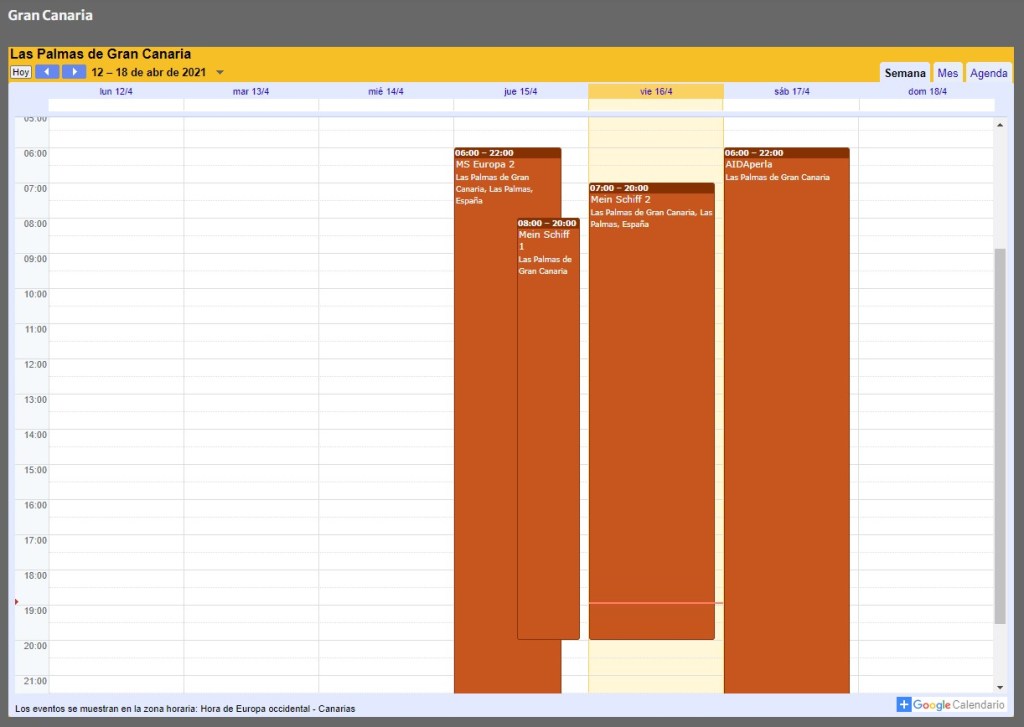
Task: Click the vie 16/4 day header
Action: (x=656, y=92)
